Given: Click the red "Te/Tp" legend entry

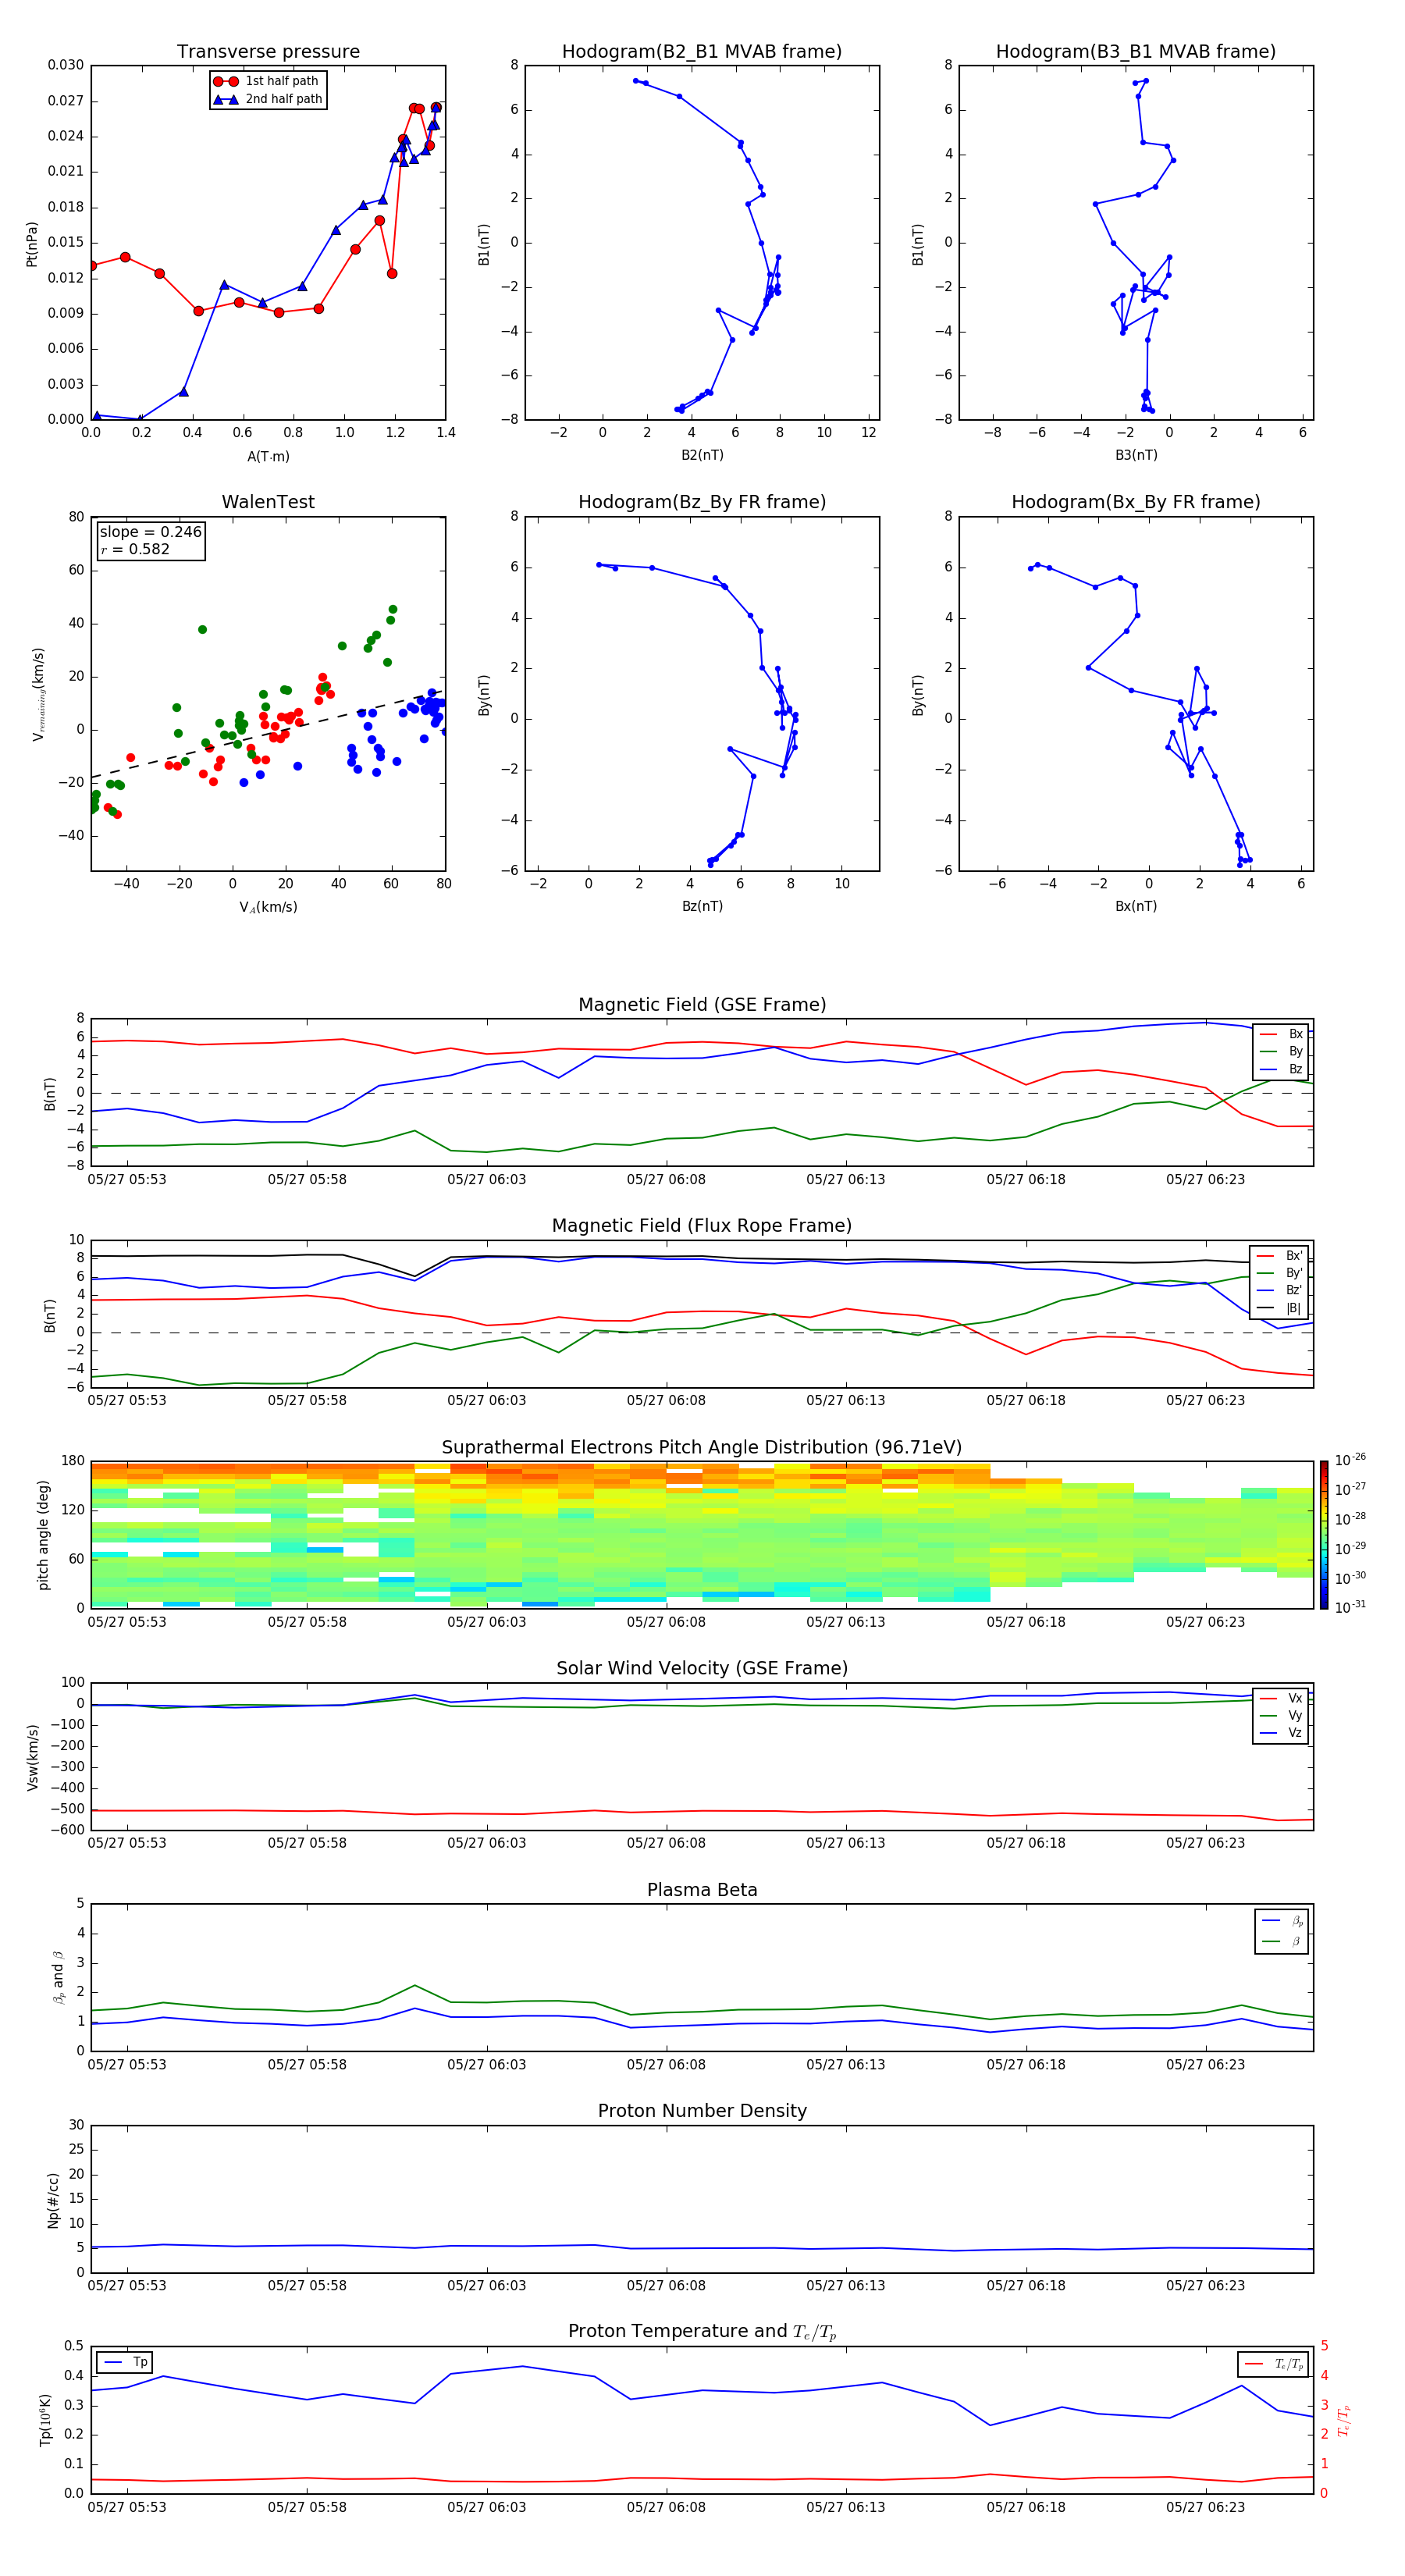Looking at the screenshot, I should 1274,2365.
